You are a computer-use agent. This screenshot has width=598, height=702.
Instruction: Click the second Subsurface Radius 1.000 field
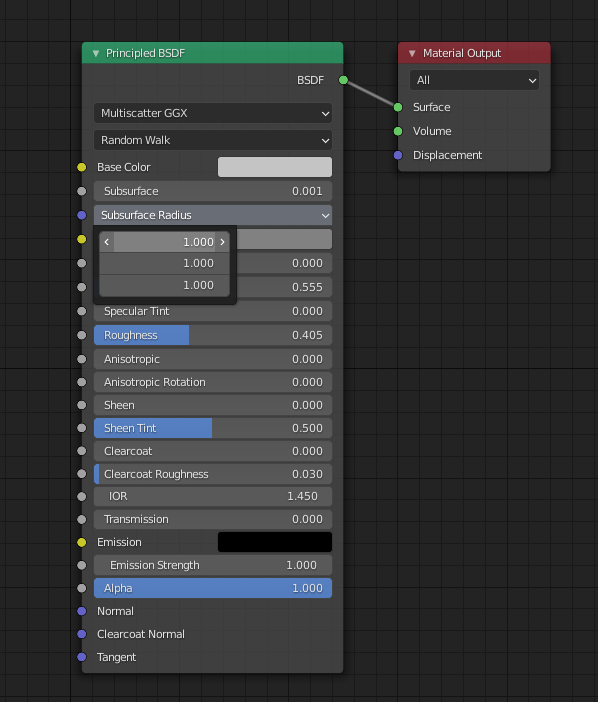[164, 263]
